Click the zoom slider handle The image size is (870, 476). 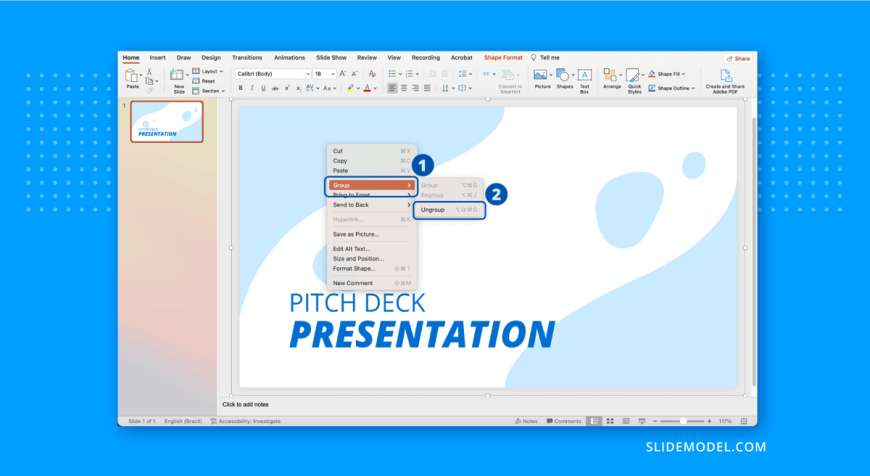[683, 422]
